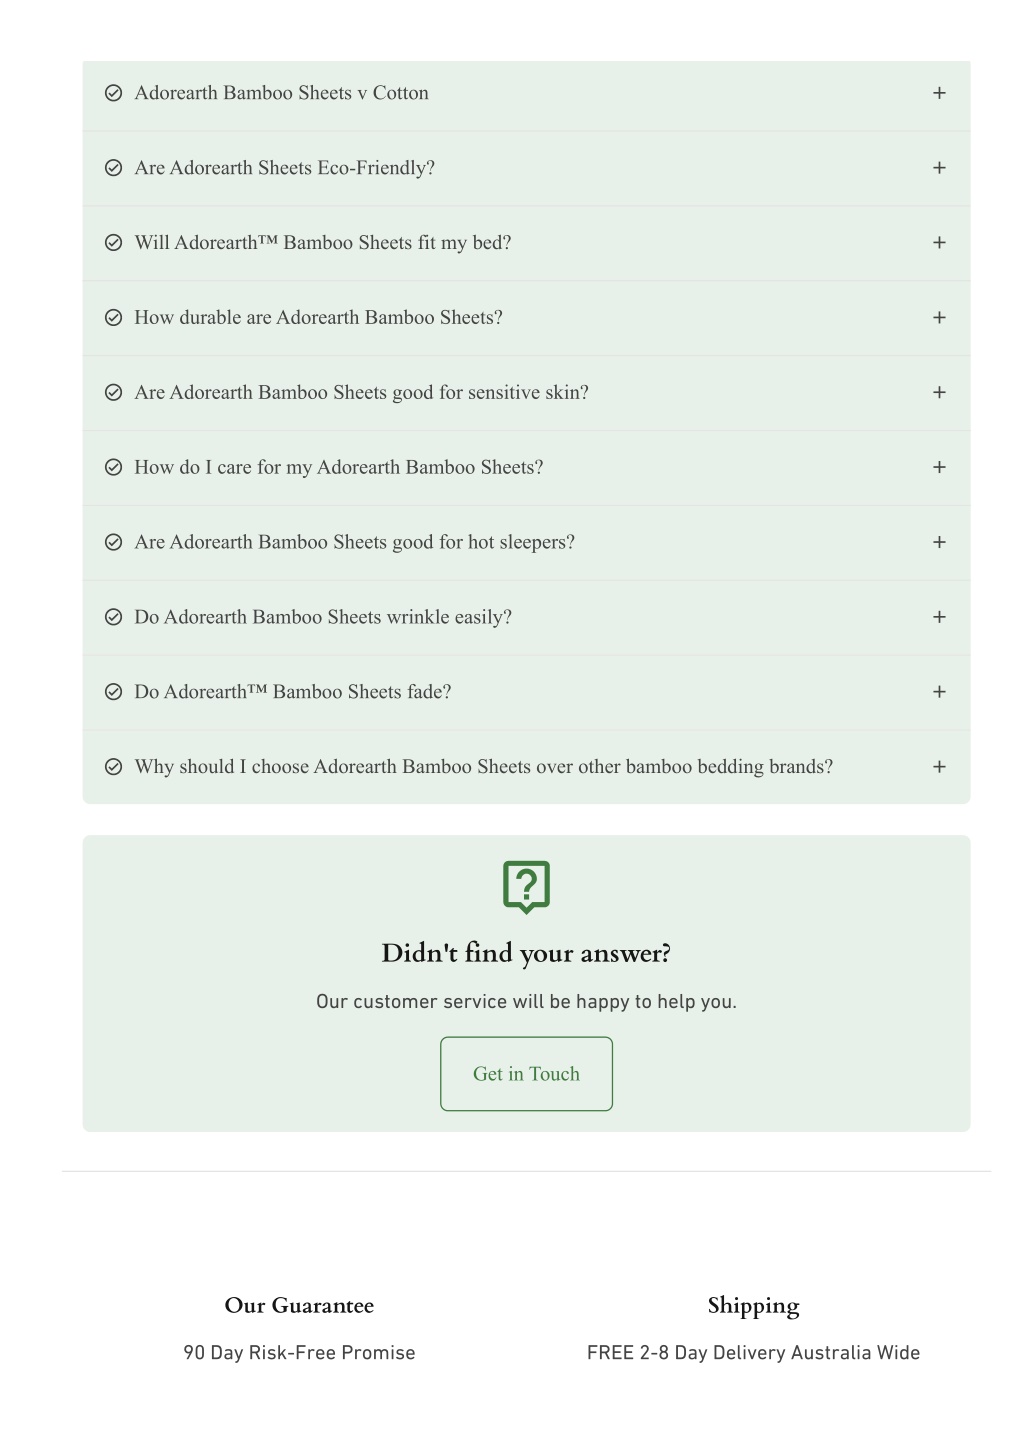This screenshot has width=1024, height=1449.
Task: Expand 'How do I care for my Adorearth Bamboo Sheets?'
Action: pyautogui.click(x=526, y=468)
